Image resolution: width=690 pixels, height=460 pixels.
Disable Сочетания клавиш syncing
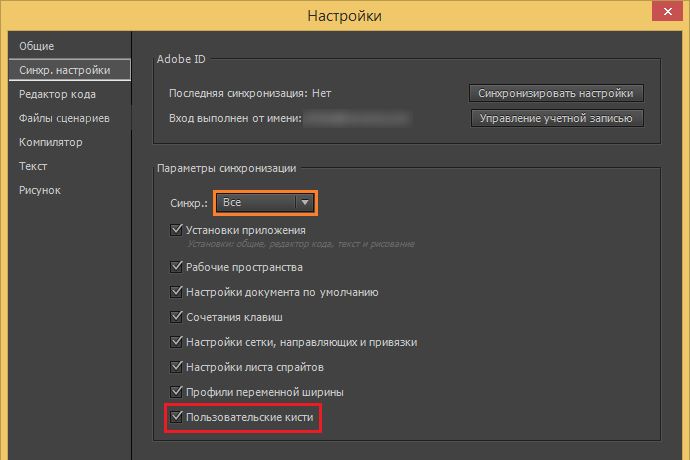[x=177, y=317]
